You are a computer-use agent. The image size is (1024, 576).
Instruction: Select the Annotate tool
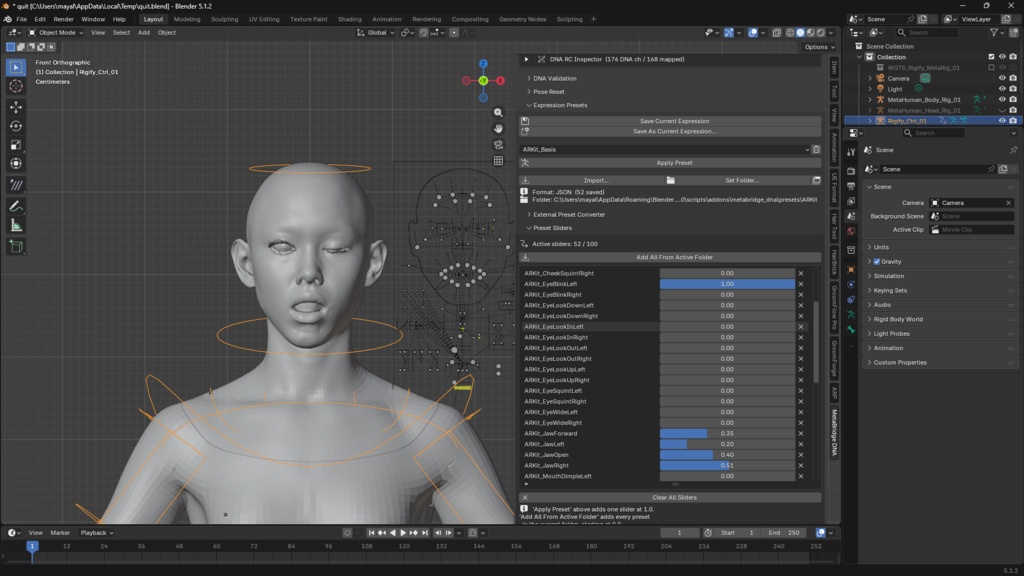point(16,206)
